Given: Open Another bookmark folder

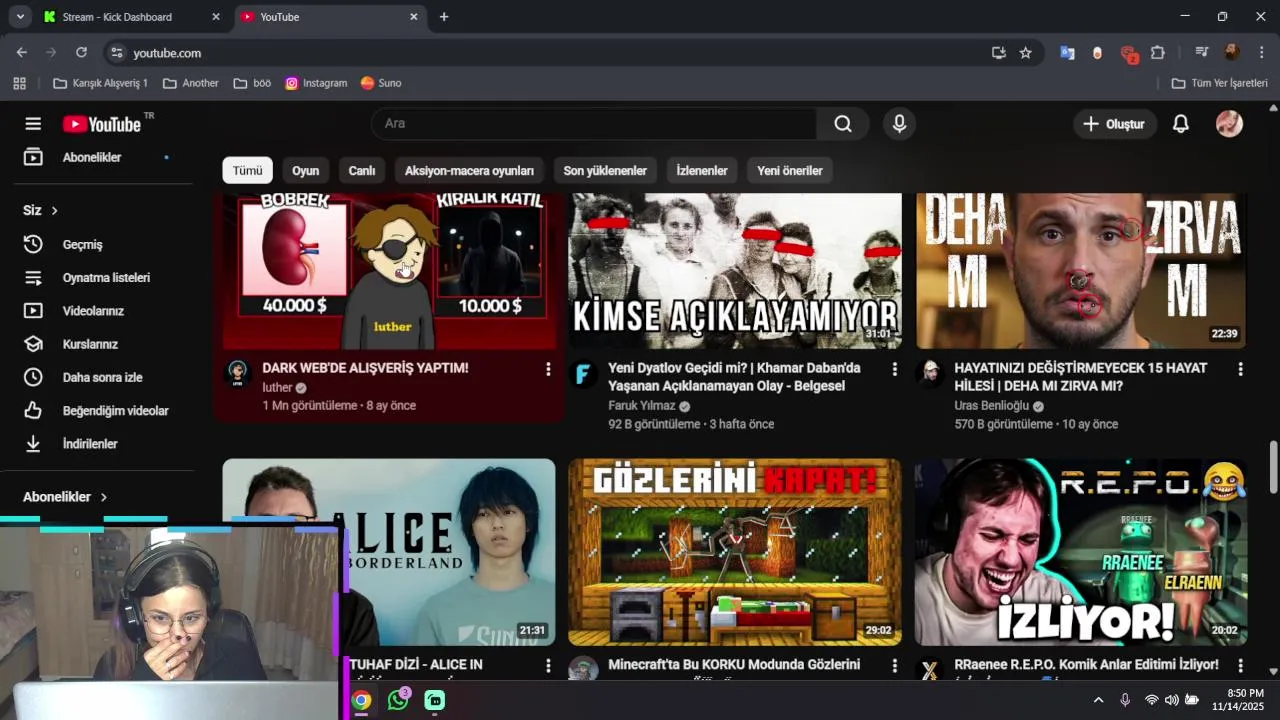Looking at the screenshot, I should 190,83.
